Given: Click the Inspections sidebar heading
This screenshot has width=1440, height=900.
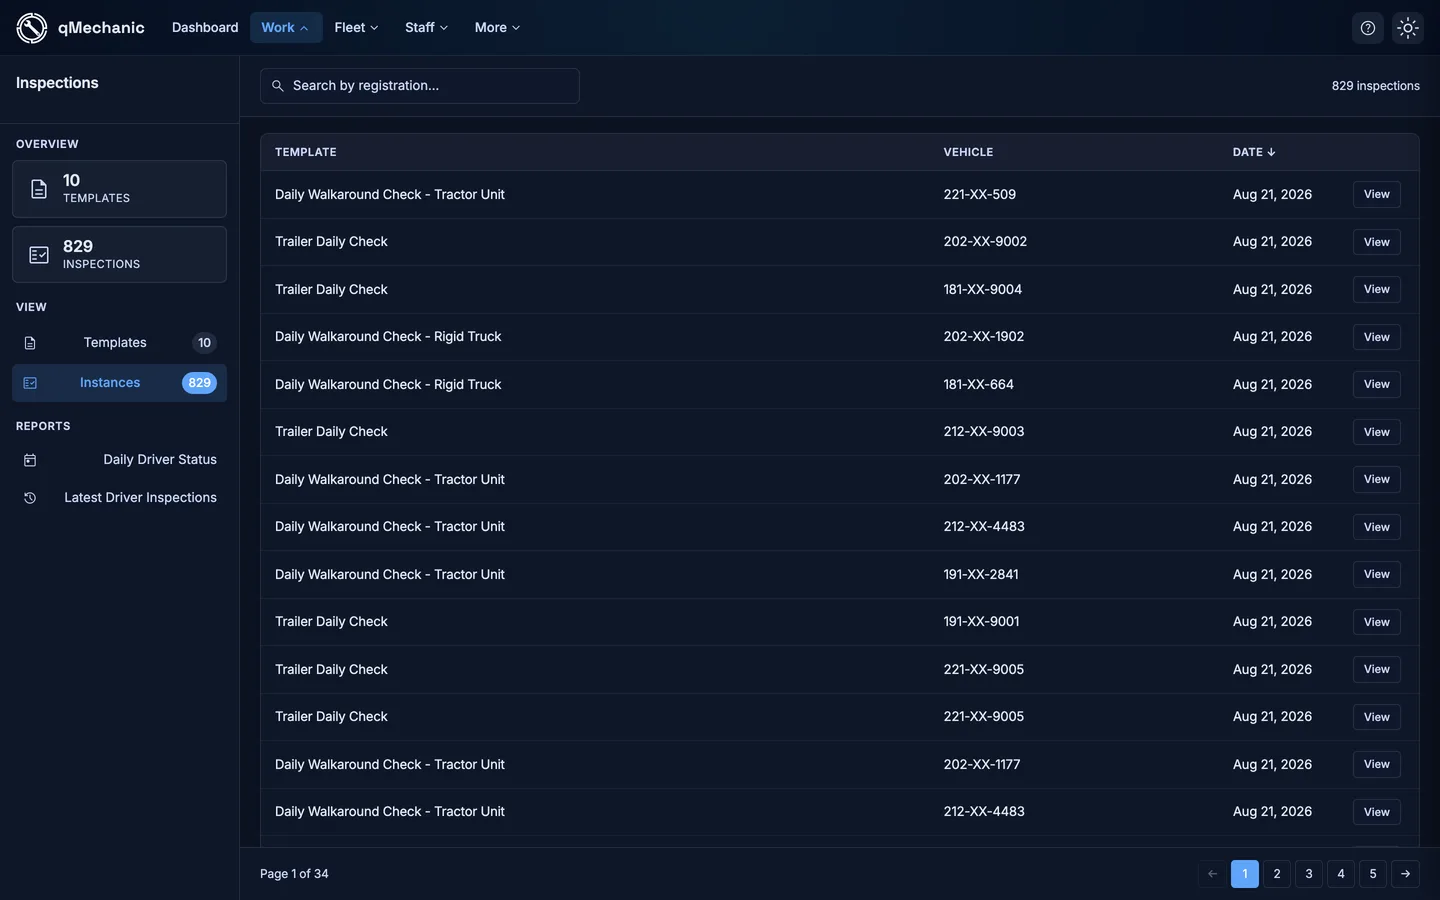Looking at the screenshot, I should (x=57, y=83).
